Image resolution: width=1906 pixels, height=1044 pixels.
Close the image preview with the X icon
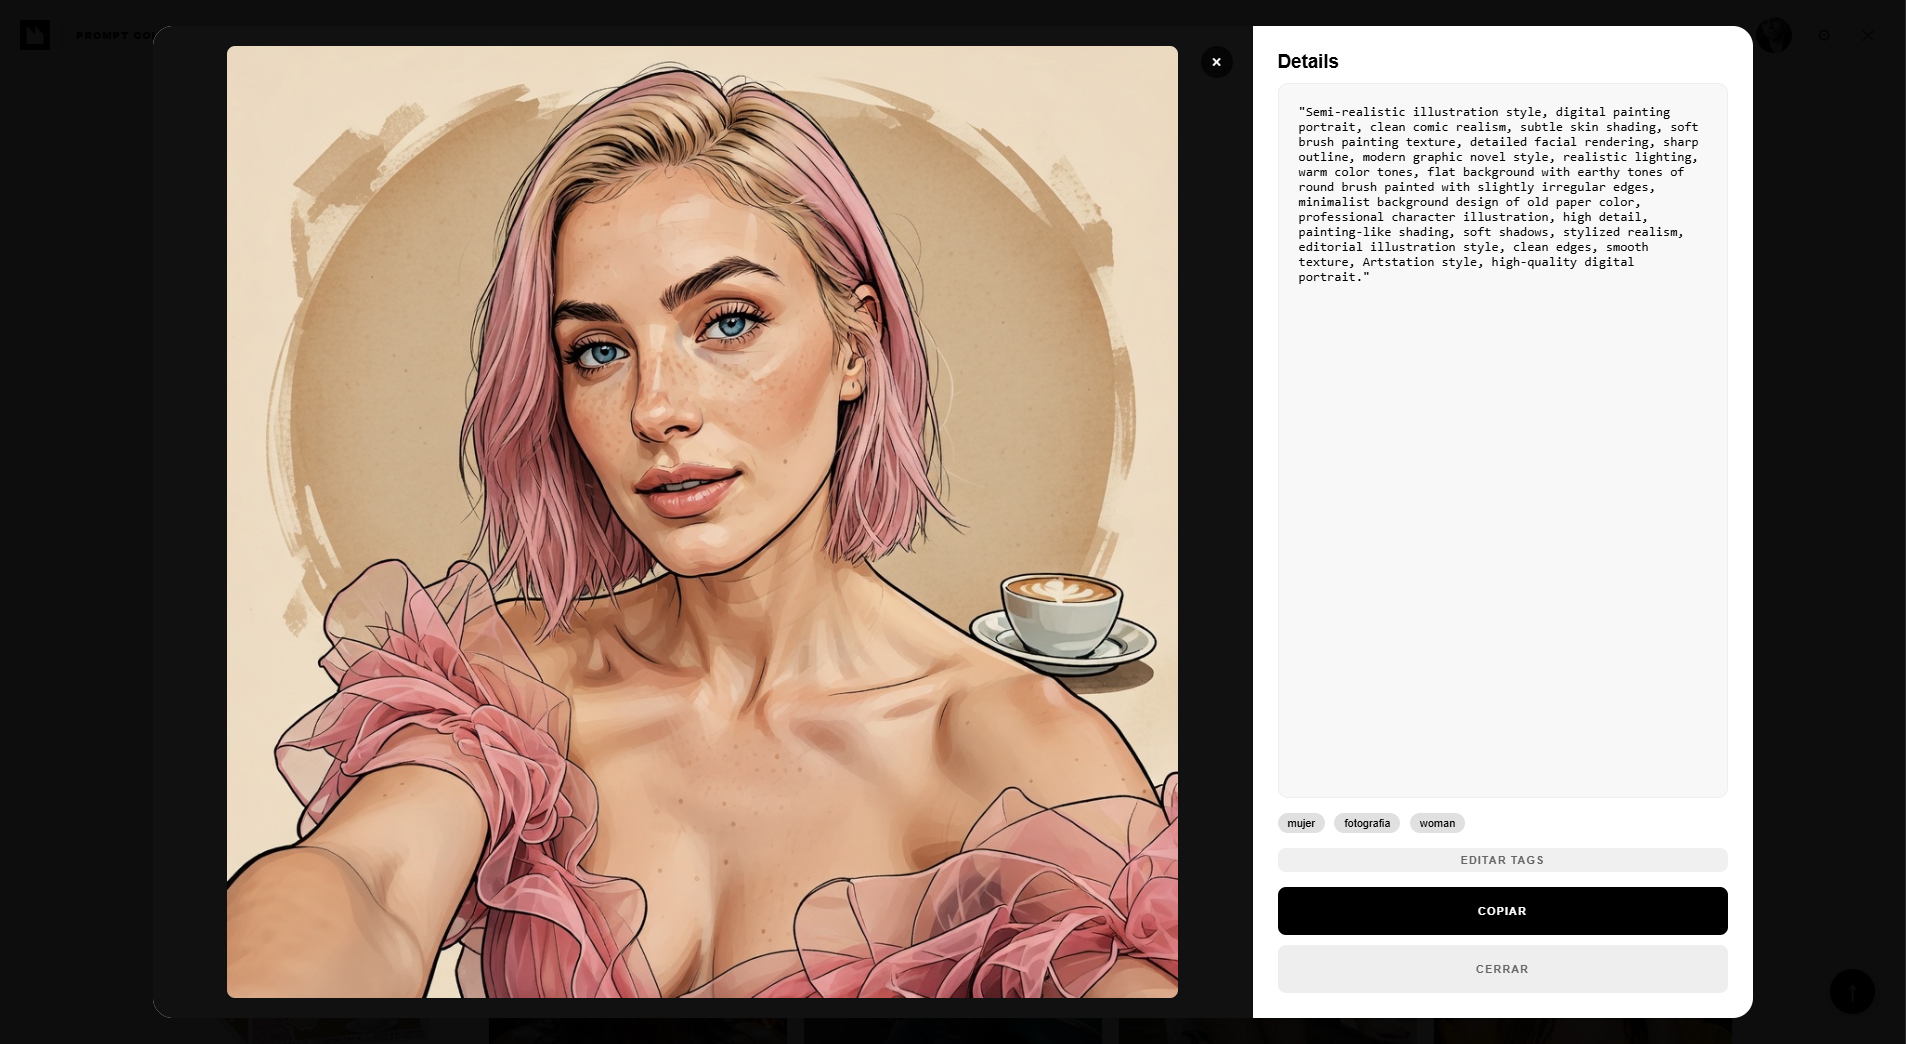pyautogui.click(x=1216, y=62)
